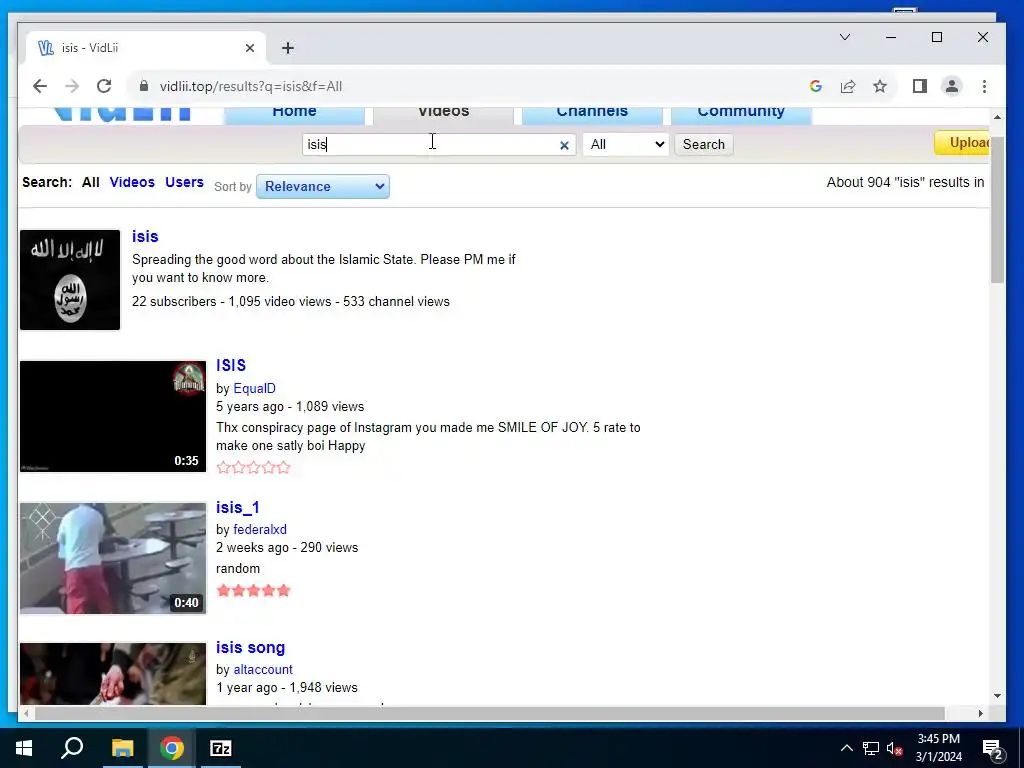
Task: Click the horizontal scrollbar at page bottom
Action: coord(490,713)
